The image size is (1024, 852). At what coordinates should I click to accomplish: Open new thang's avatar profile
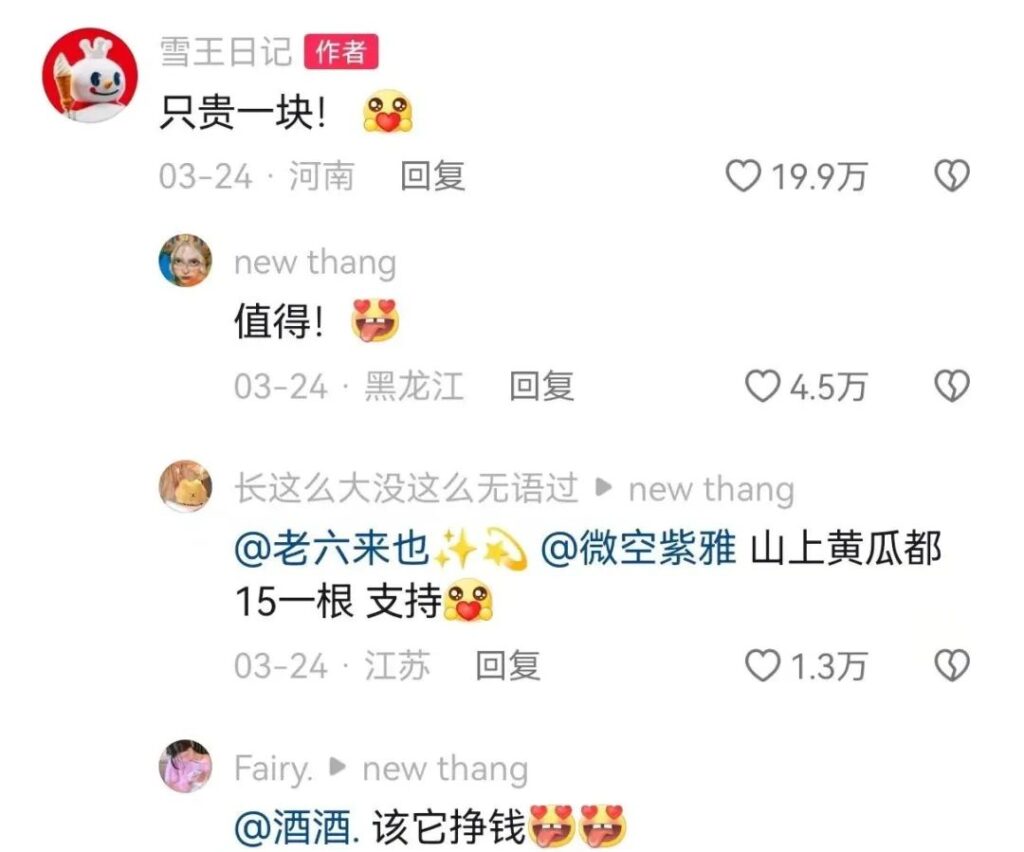[185, 260]
